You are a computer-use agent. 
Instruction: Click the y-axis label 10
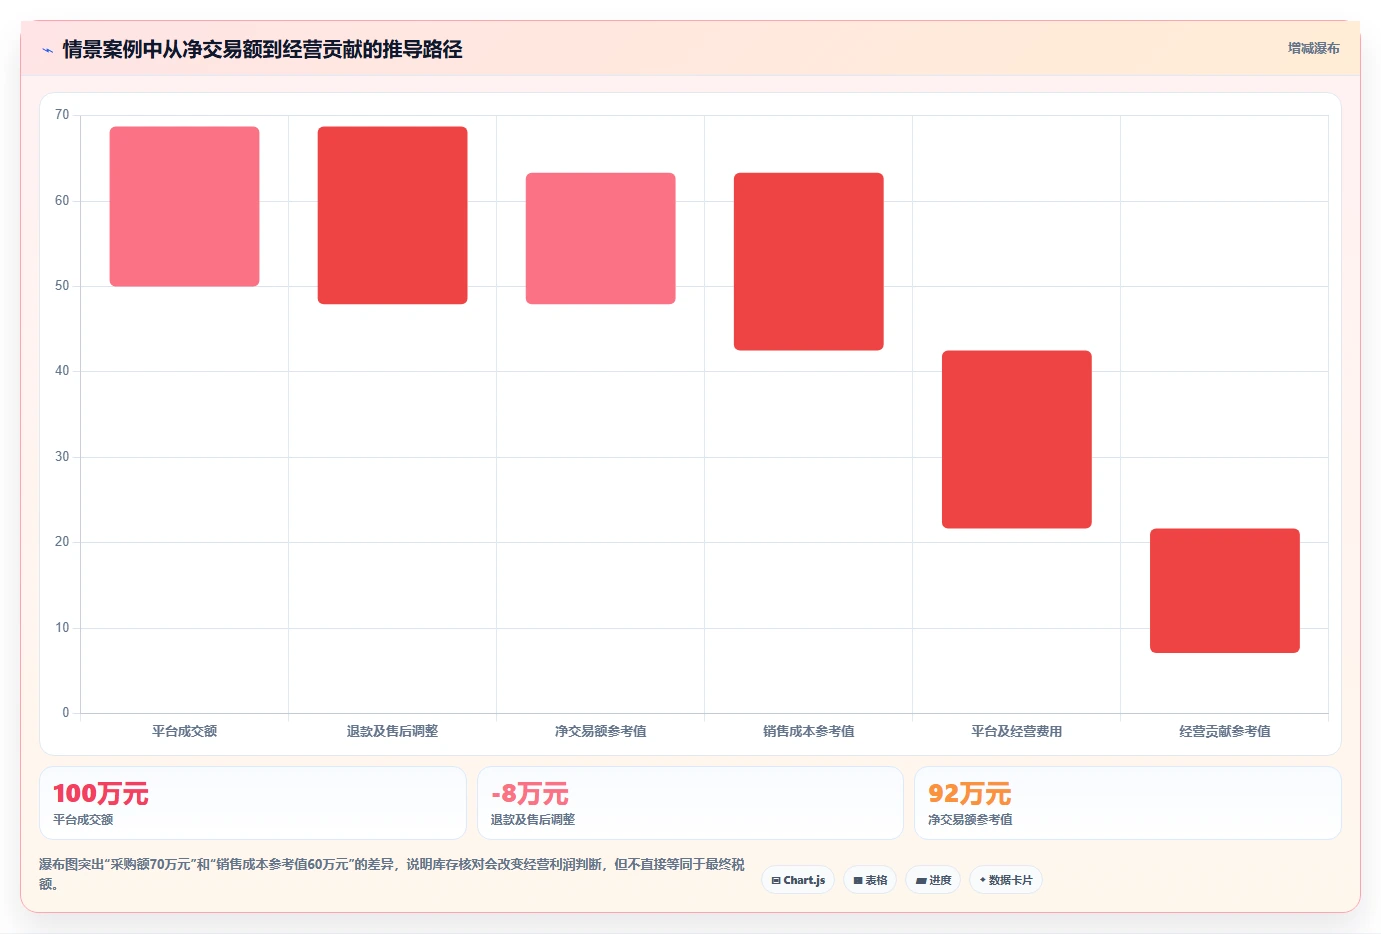[62, 628]
